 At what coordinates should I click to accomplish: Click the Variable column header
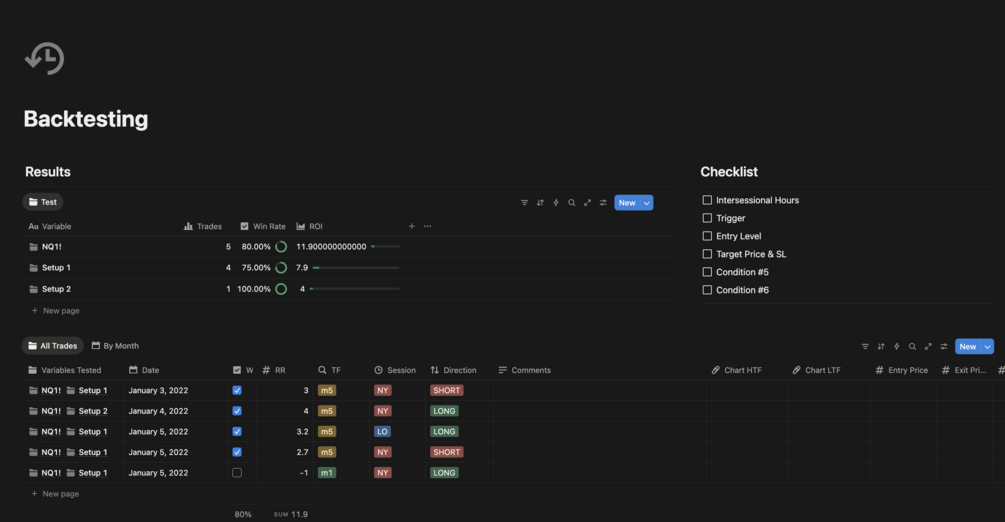[50, 226]
